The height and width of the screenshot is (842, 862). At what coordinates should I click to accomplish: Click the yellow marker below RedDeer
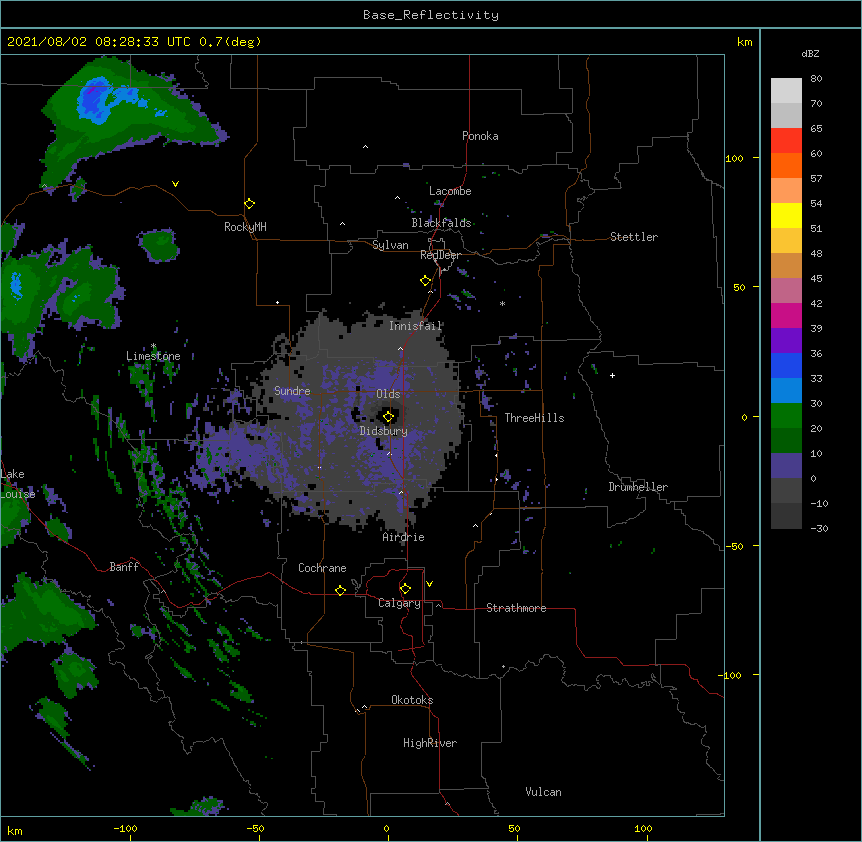[425, 281]
